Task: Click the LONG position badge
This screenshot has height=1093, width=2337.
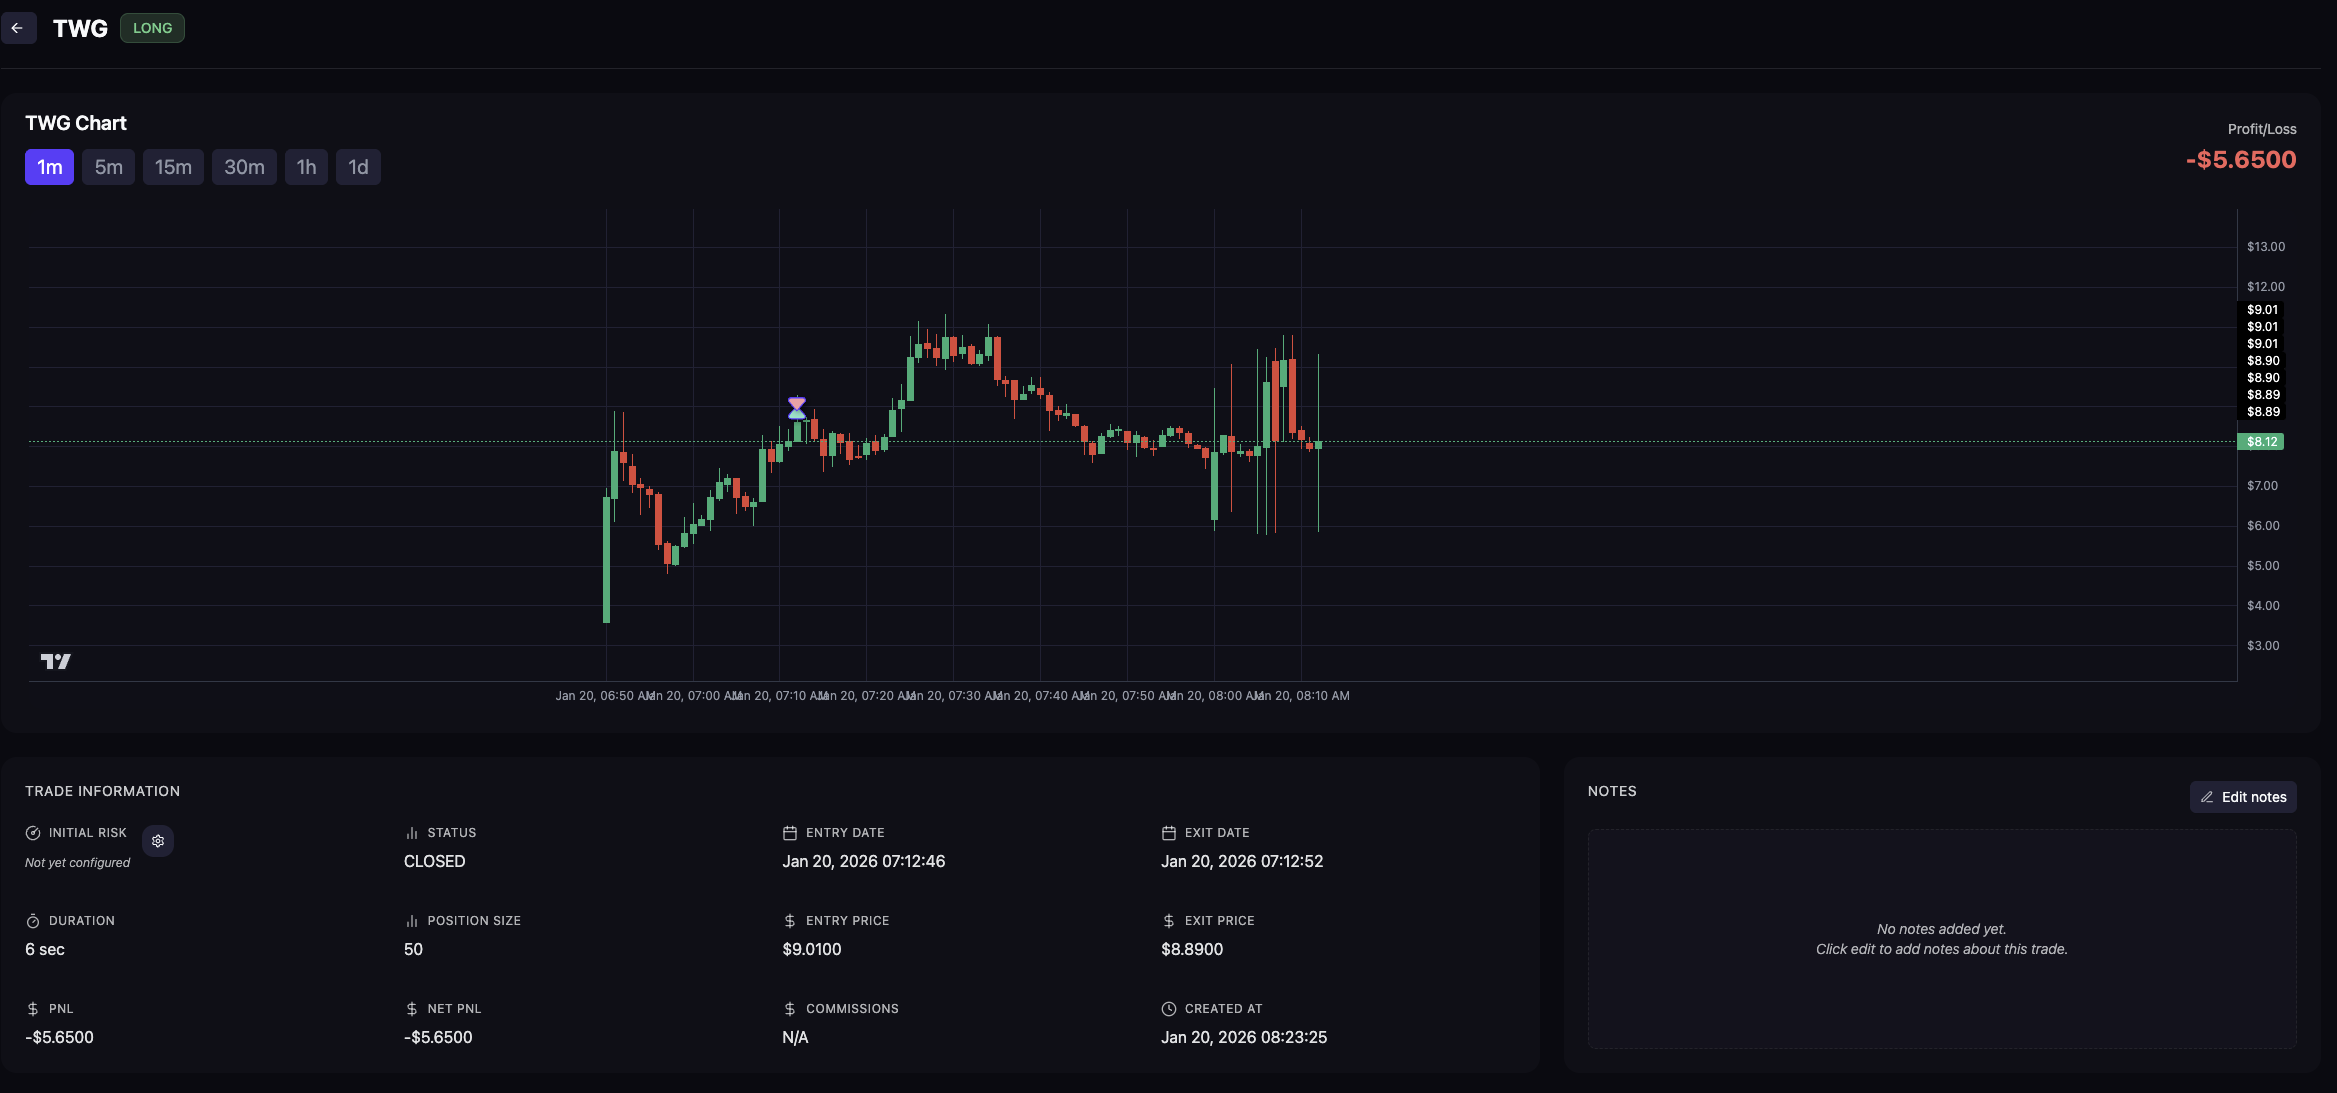Action: pyautogui.click(x=152, y=28)
